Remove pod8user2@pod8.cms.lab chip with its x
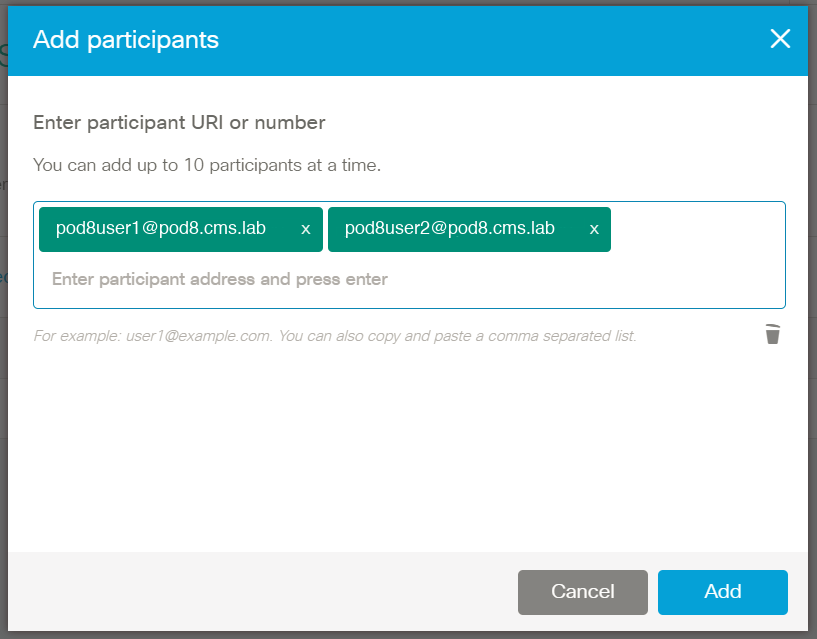Screen dimensions: 817x639 (x=594, y=229)
